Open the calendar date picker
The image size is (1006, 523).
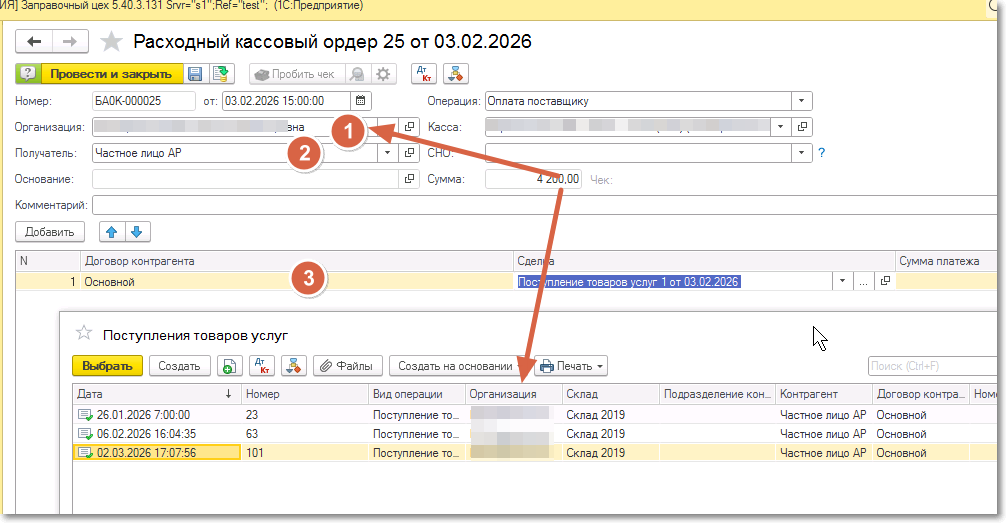pos(361,101)
